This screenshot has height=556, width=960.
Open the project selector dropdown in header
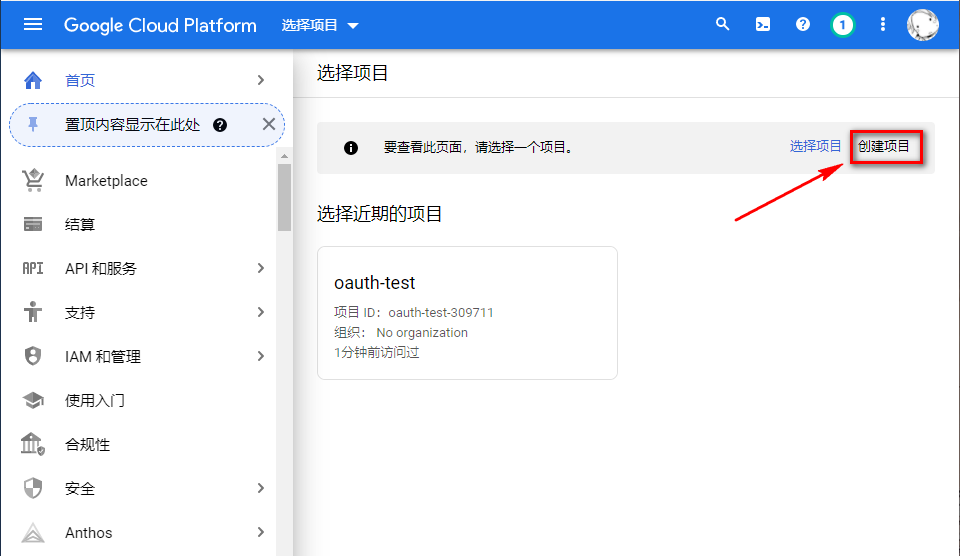[320, 25]
